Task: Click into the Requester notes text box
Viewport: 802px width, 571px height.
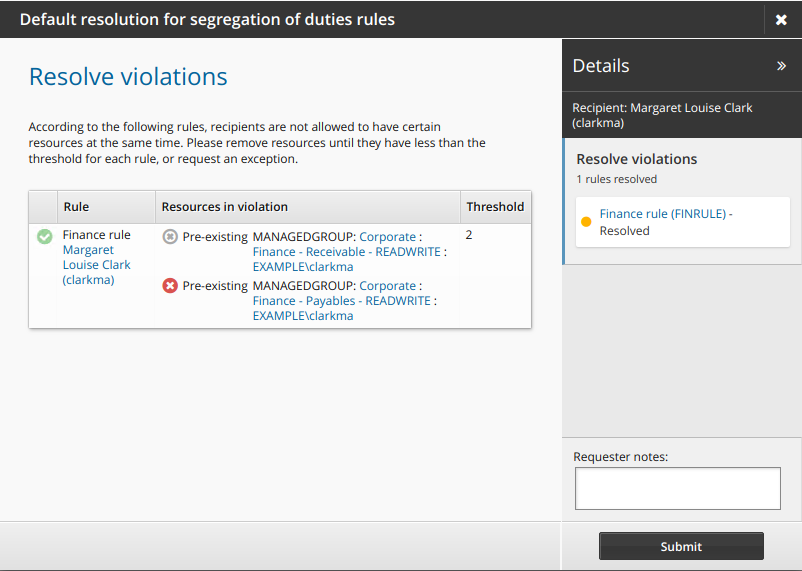Action: click(x=677, y=489)
